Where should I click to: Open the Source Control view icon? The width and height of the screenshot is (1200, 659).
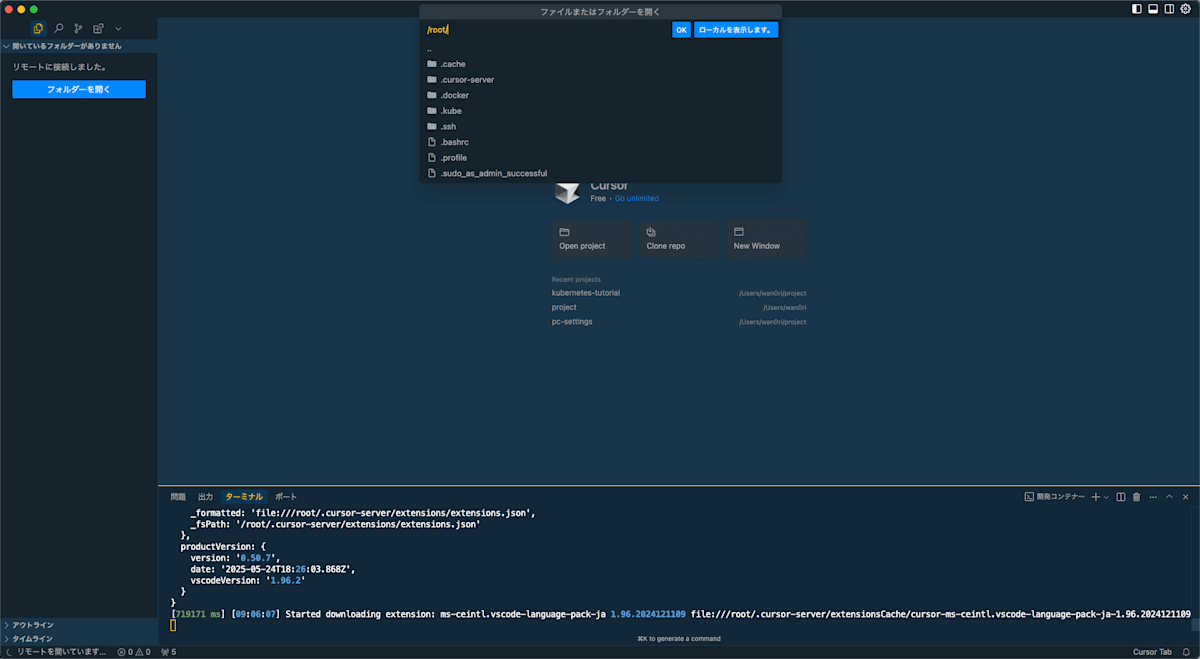tap(78, 29)
